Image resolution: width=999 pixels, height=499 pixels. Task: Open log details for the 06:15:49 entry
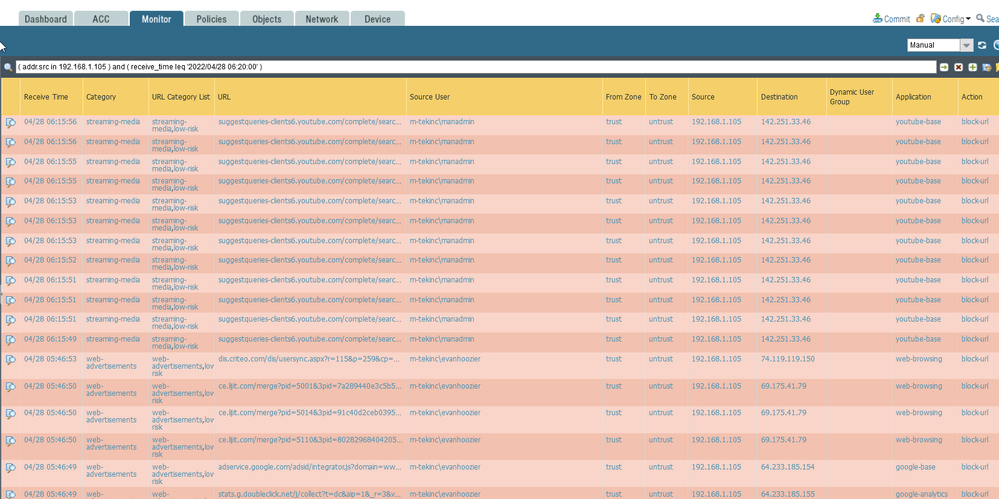click(x=10, y=341)
